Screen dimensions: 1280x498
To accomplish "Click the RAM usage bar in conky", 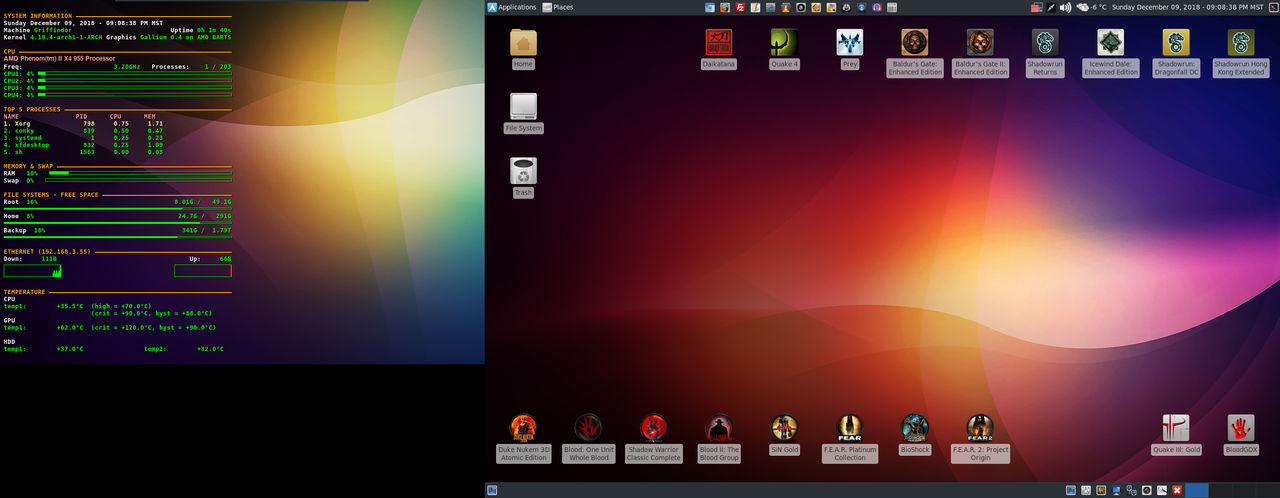I will tap(140, 173).
